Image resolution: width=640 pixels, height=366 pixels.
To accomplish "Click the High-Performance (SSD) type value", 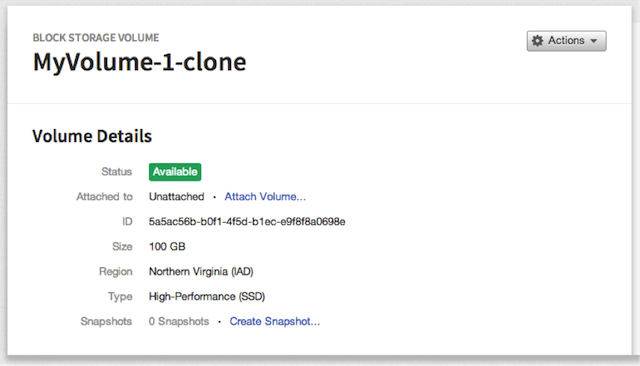I will click(207, 297).
